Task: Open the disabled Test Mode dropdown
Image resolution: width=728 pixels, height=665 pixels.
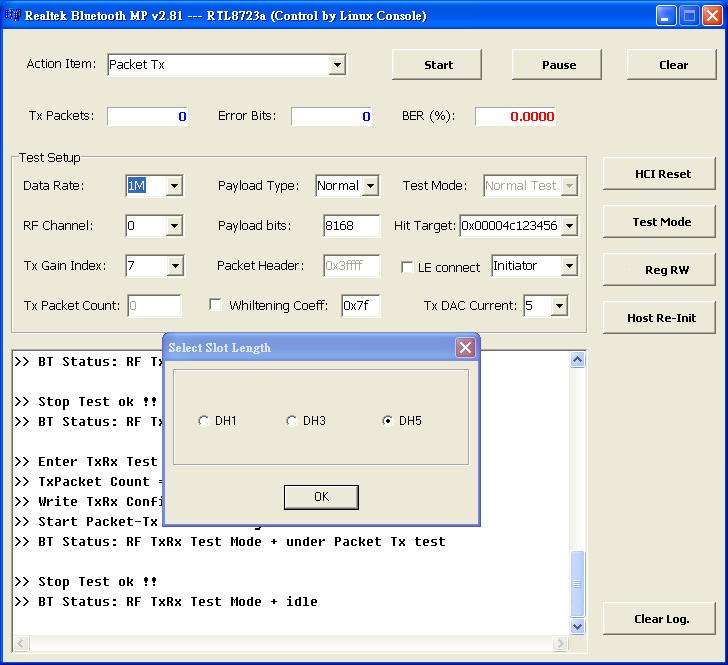Action: (569, 186)
